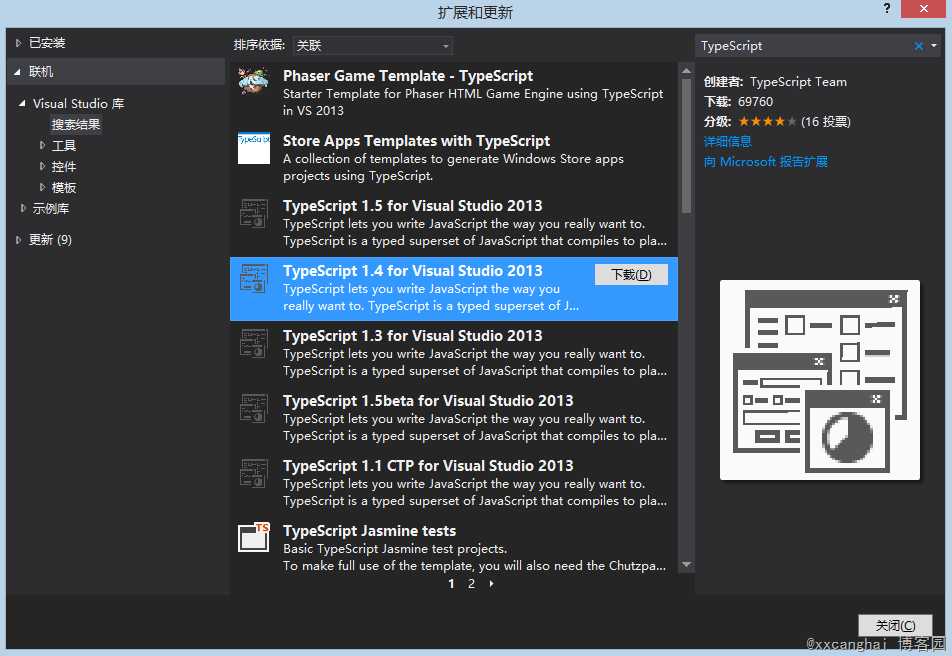Open the search box dropdown arrow
The height and width of the screenshot is (656, 952).
934,46
